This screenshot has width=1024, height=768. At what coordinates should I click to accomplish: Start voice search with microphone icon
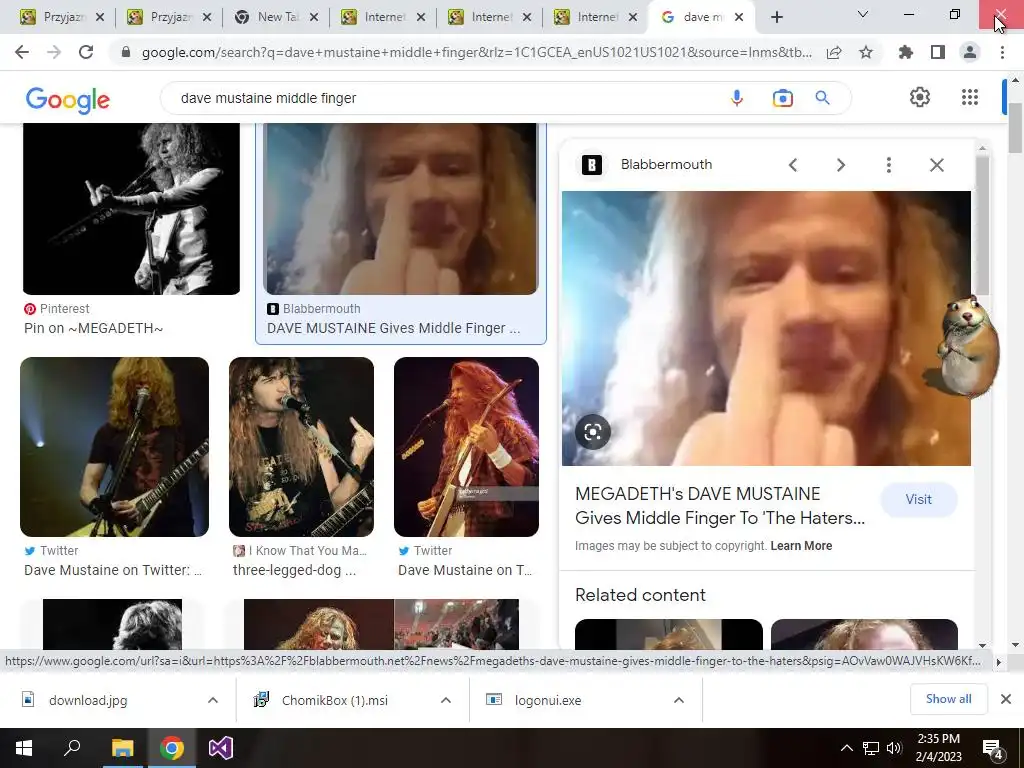click(737, 98)
